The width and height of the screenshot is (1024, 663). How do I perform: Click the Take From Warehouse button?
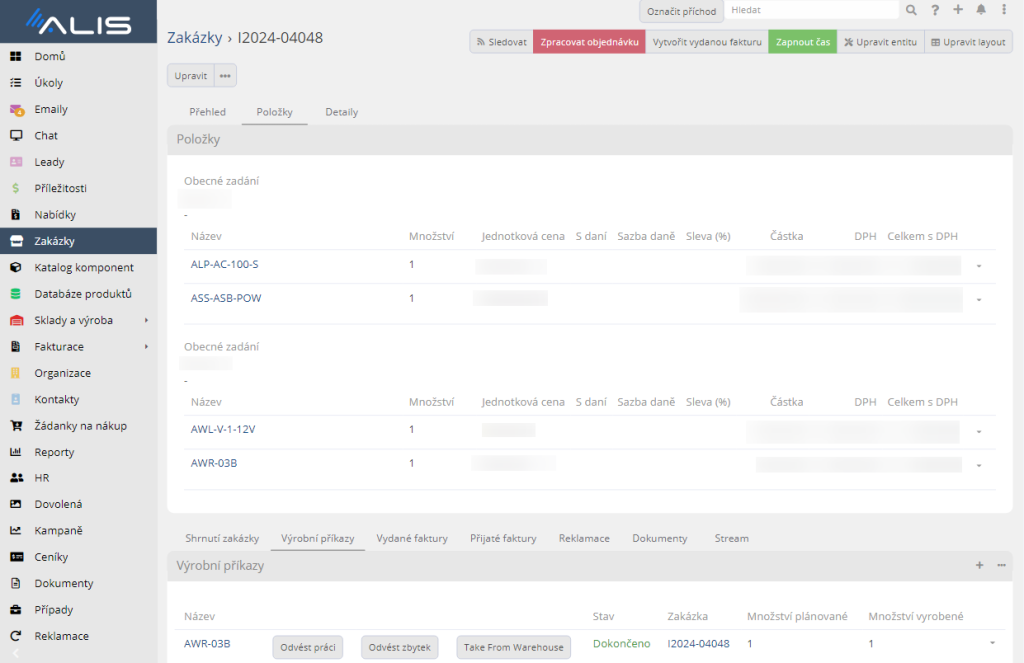point(514,647)
